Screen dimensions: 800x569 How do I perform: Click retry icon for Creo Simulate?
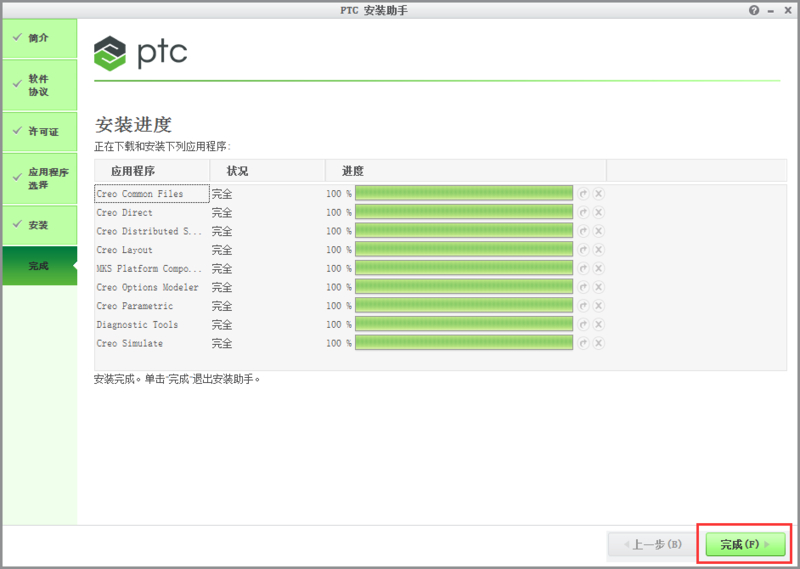(583, 343)
